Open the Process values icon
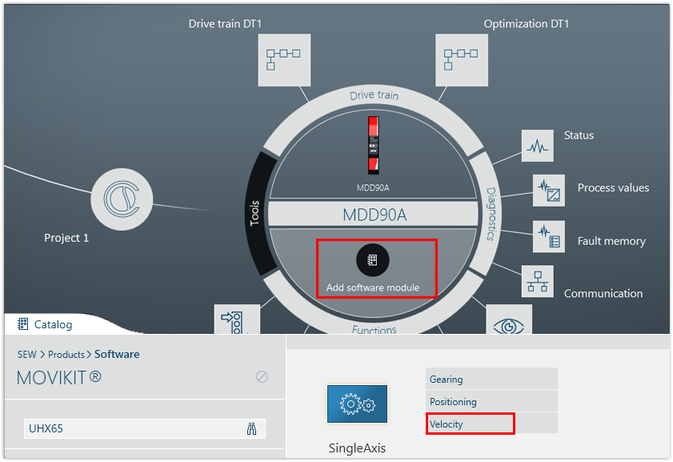 coord(548,190)
